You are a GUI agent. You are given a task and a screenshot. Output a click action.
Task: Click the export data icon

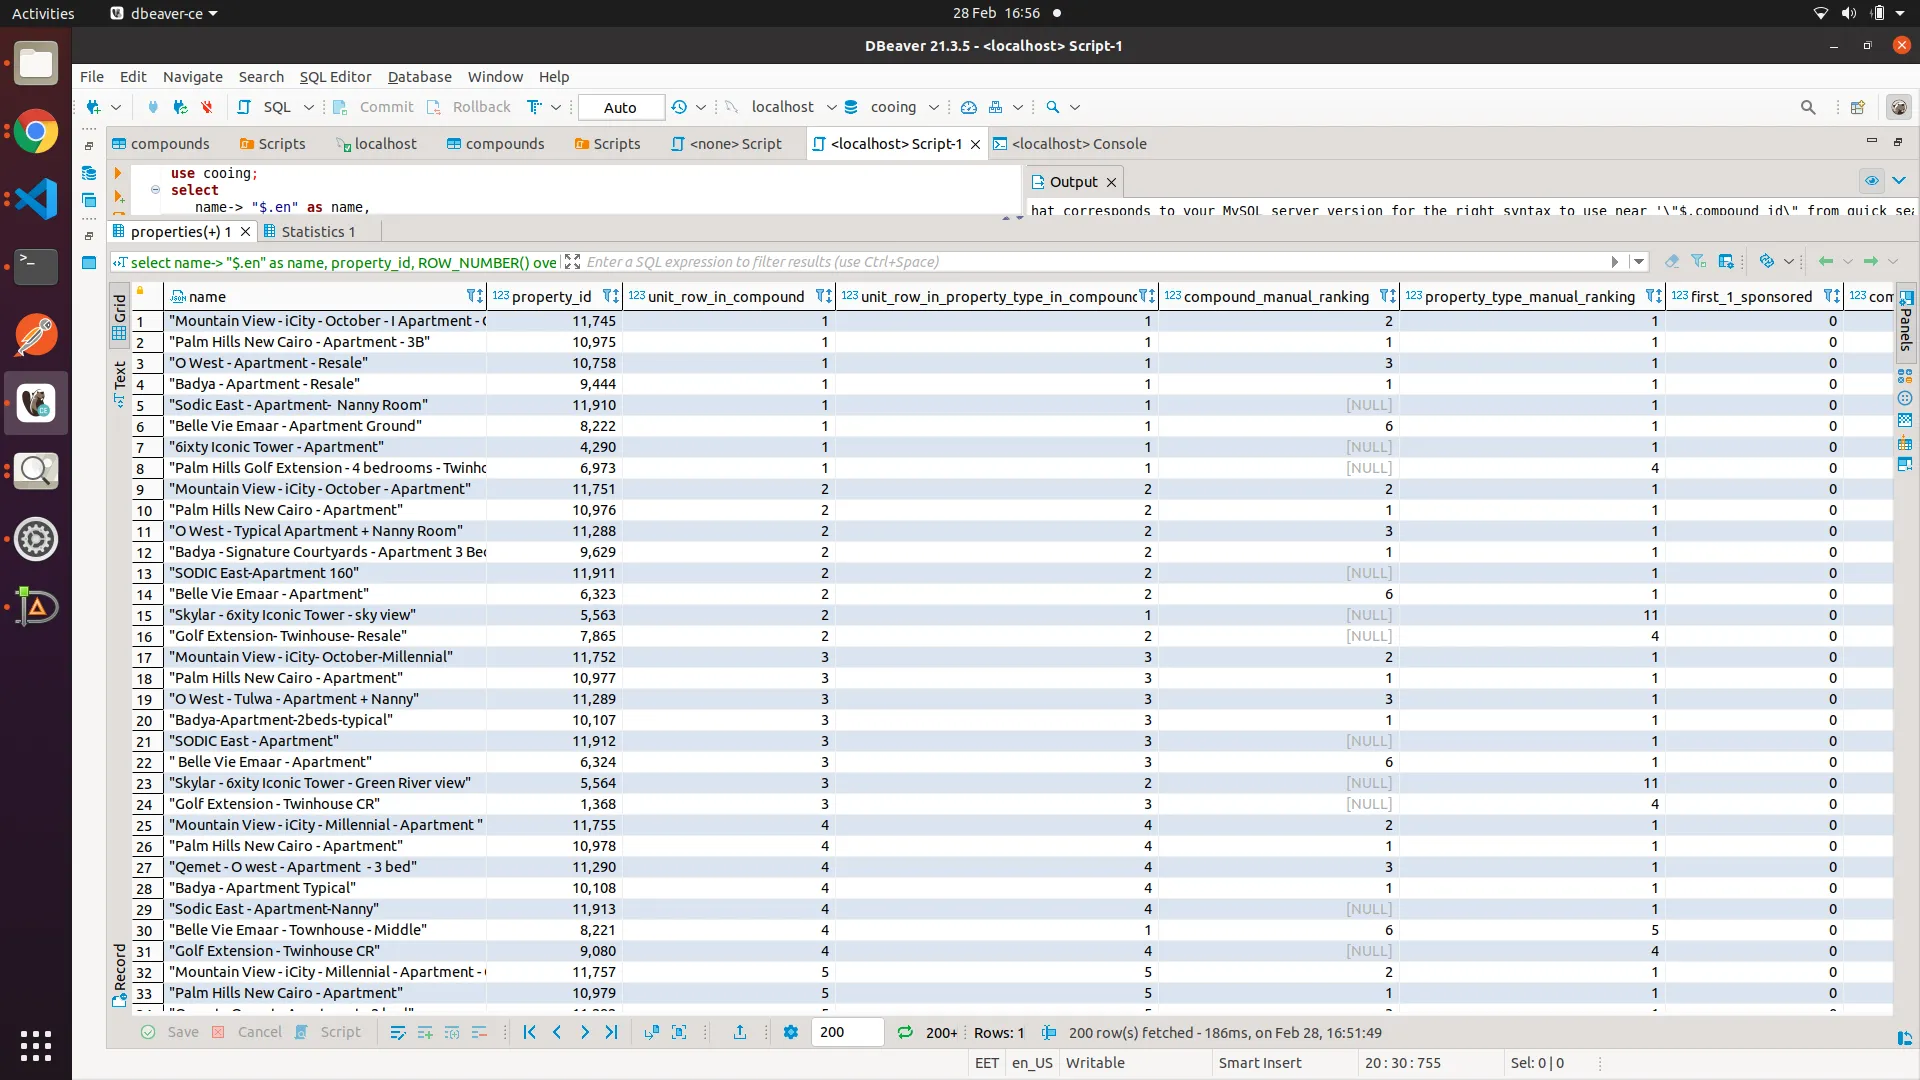point(740,1033)
